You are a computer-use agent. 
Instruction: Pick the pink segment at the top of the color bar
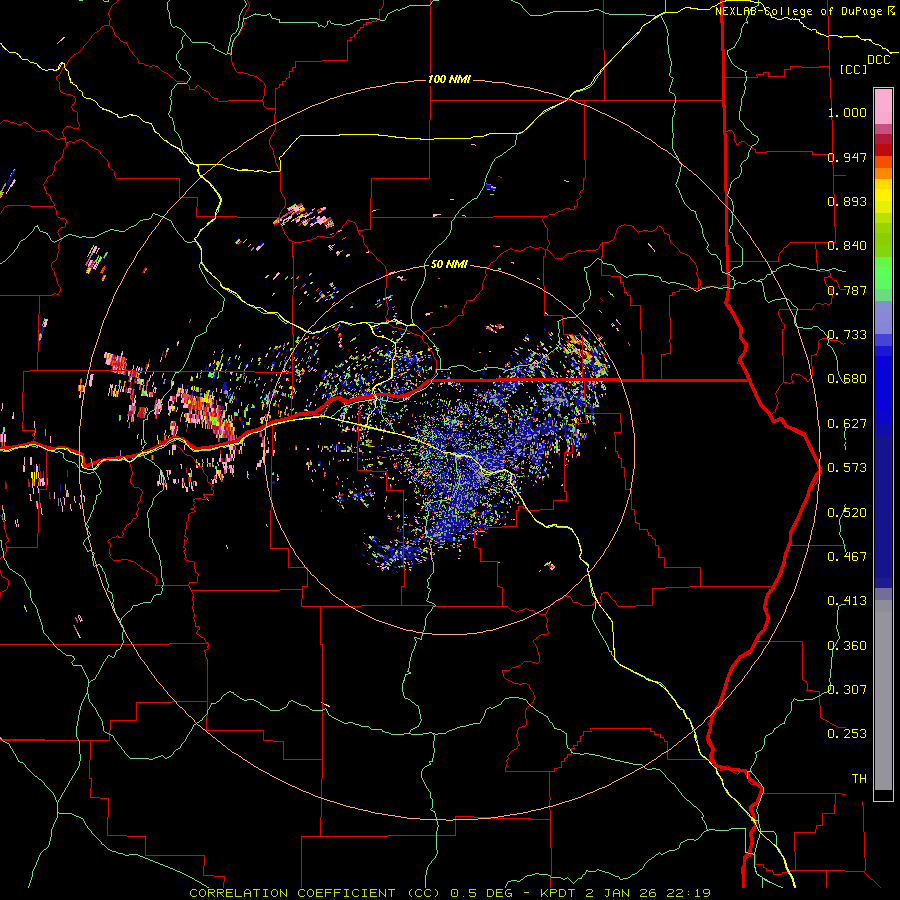point(883,106)
